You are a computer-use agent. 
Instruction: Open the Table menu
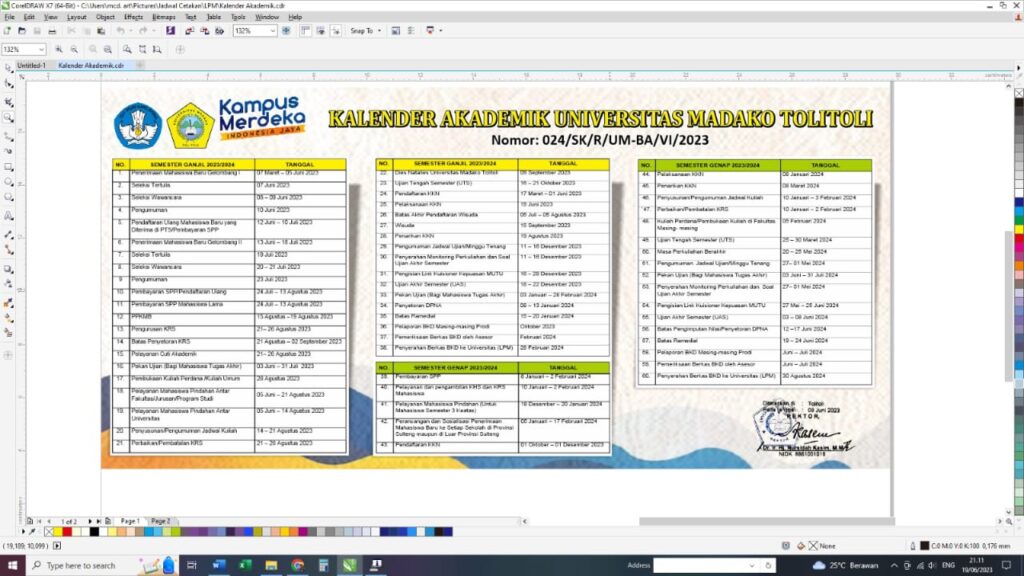click(x=214, y=17)
